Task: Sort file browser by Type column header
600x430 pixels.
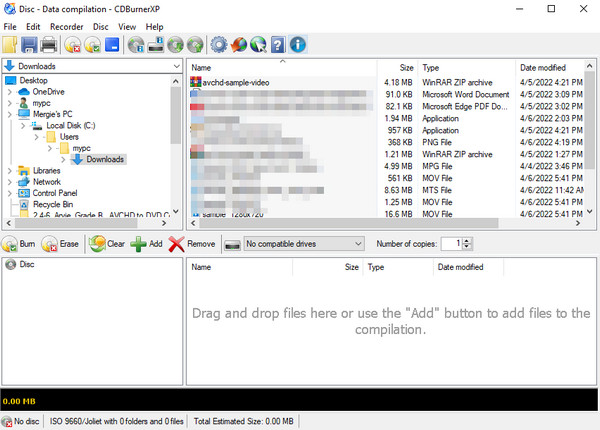Action: pyautogui.click(x=466, y=68)
